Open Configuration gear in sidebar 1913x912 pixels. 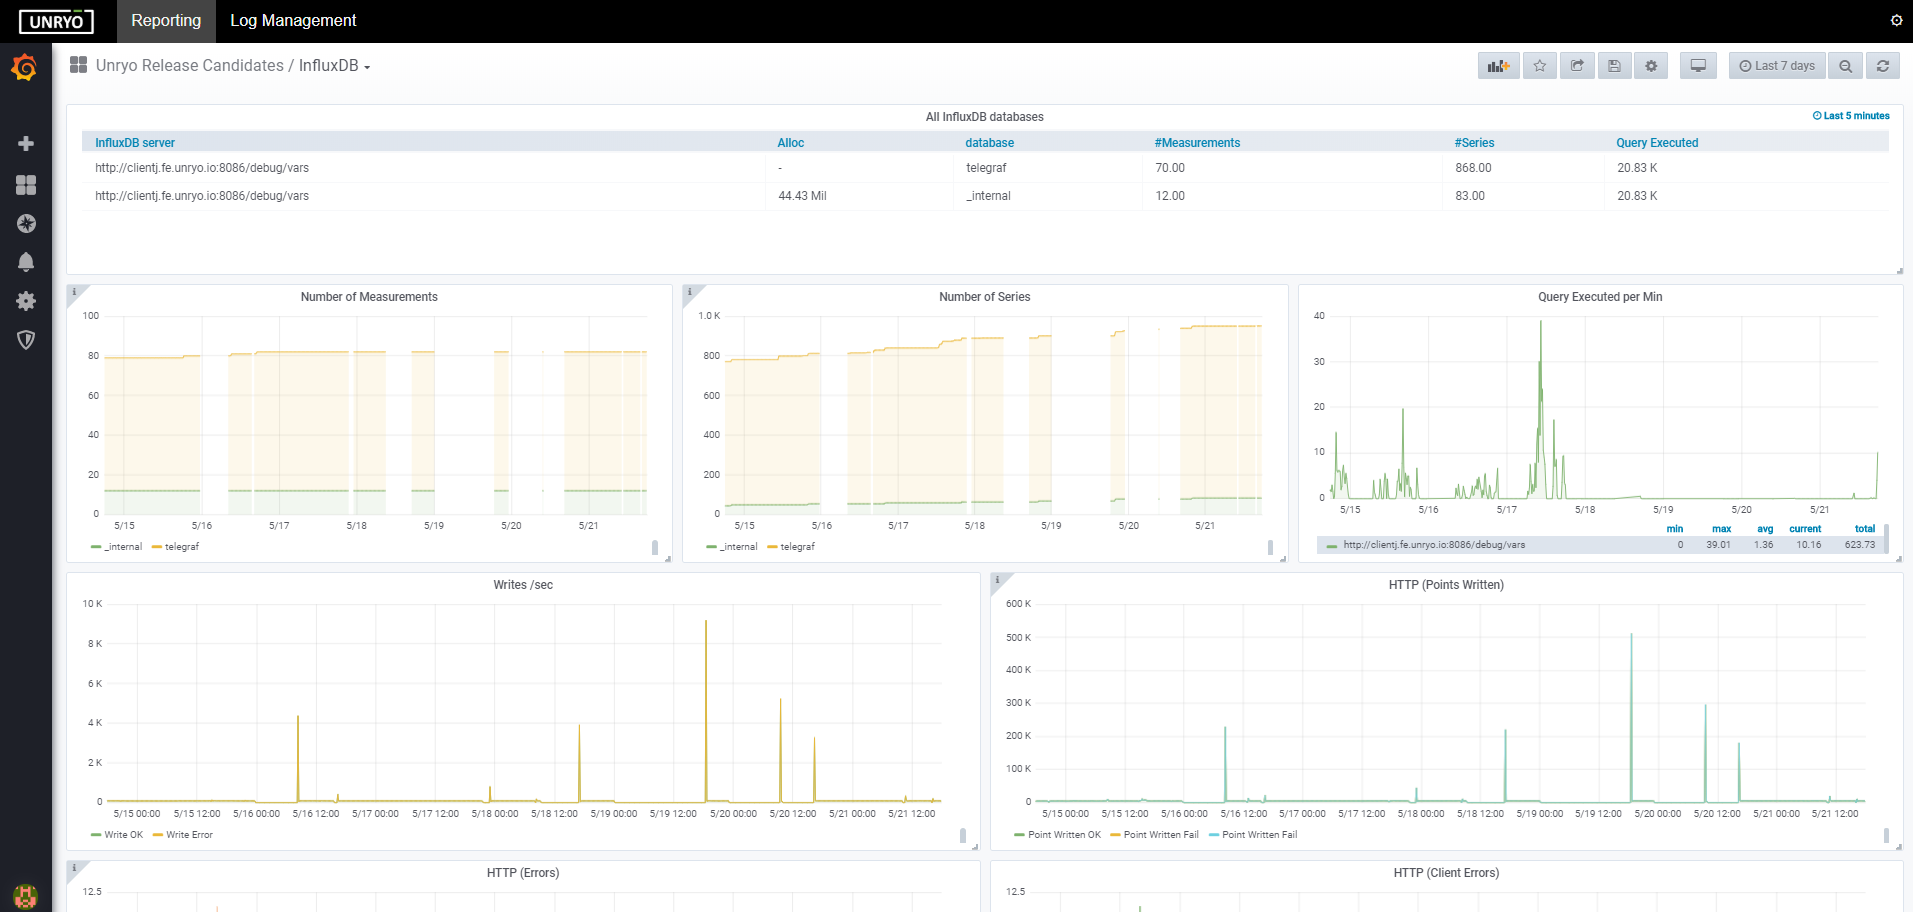tap(26, 301)
